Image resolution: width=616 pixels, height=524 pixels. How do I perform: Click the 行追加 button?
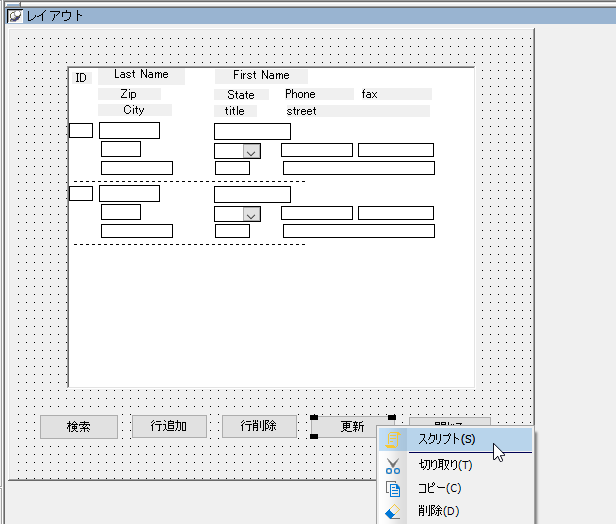(x=169, y=426)
